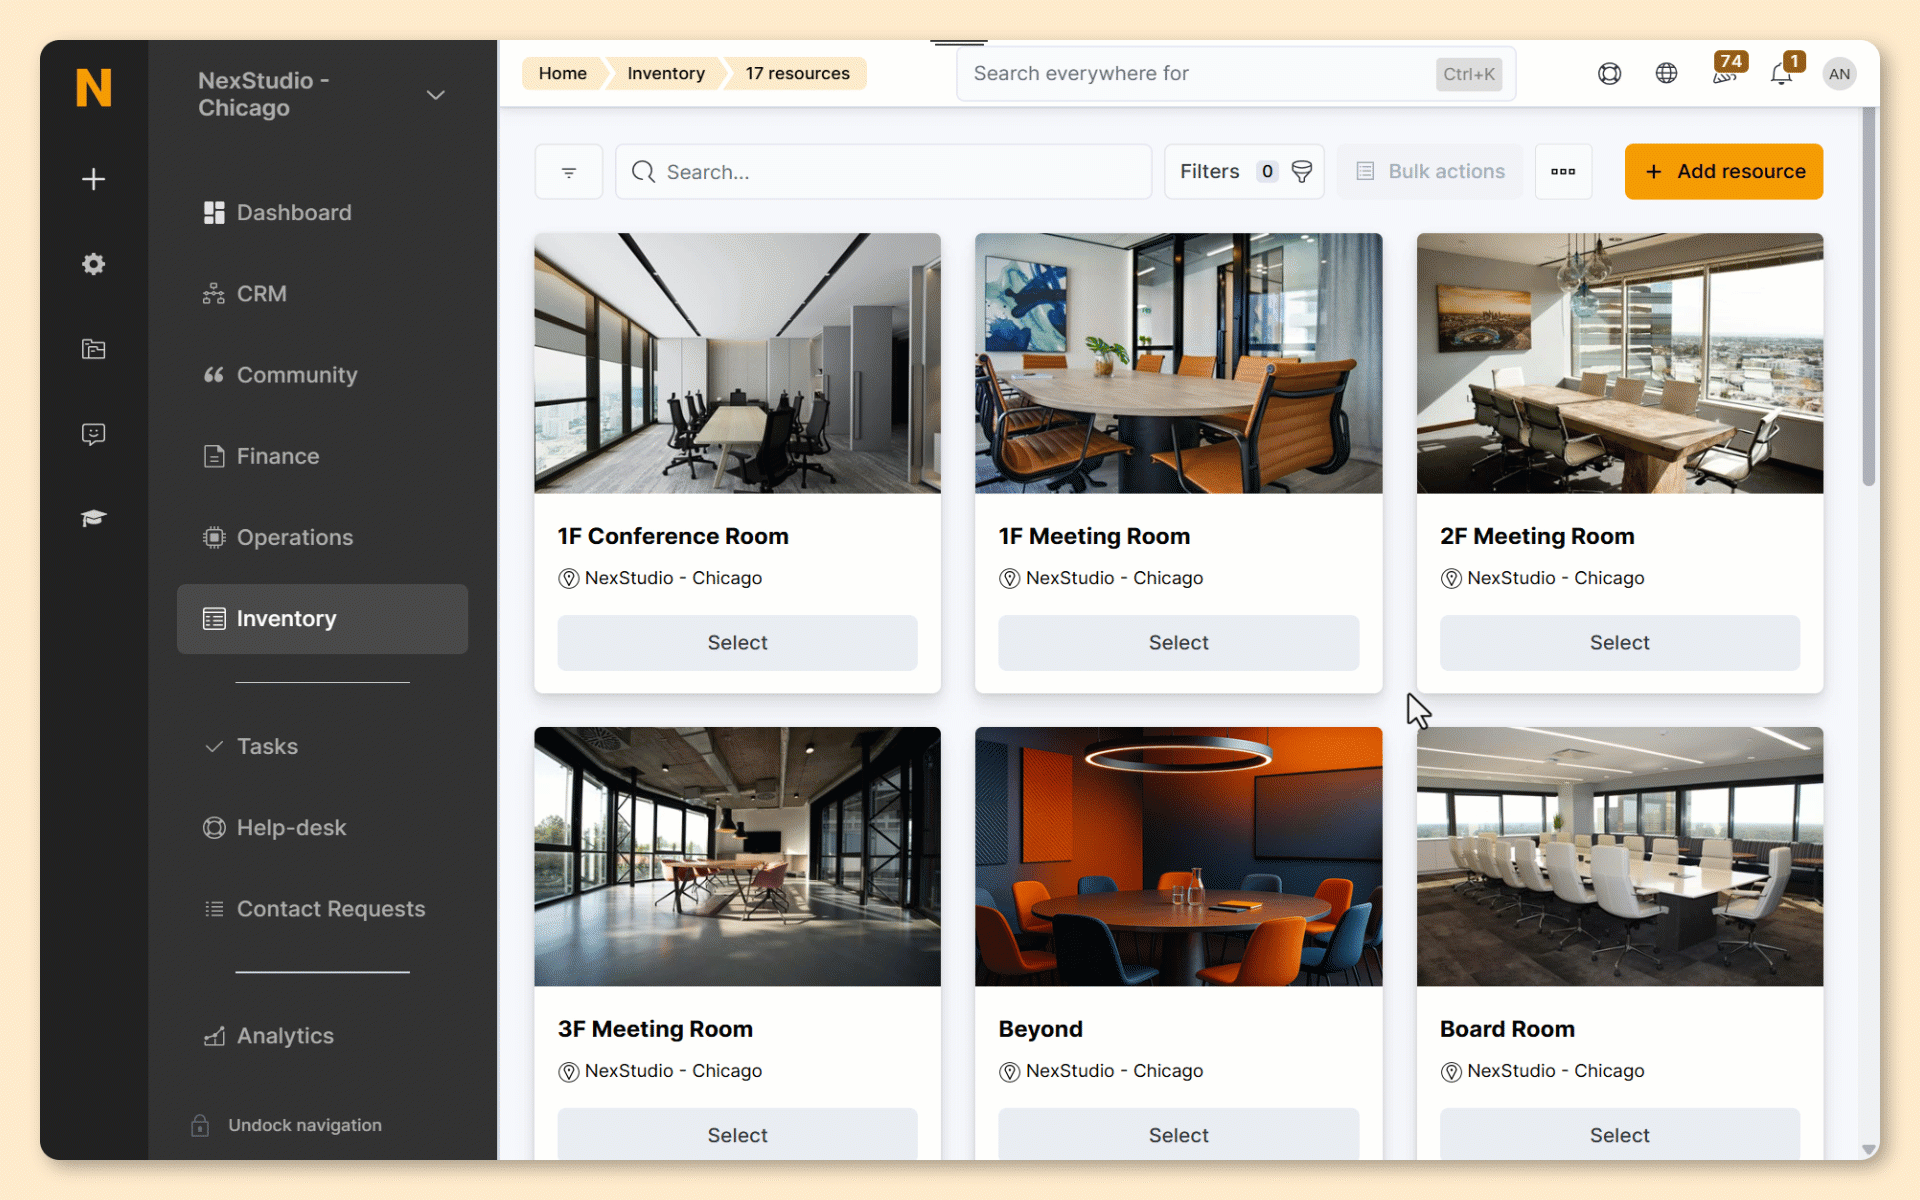Click the vertical scrollbar thumb
This screenshot has height=1200, width=1920.
(1868, 297)
